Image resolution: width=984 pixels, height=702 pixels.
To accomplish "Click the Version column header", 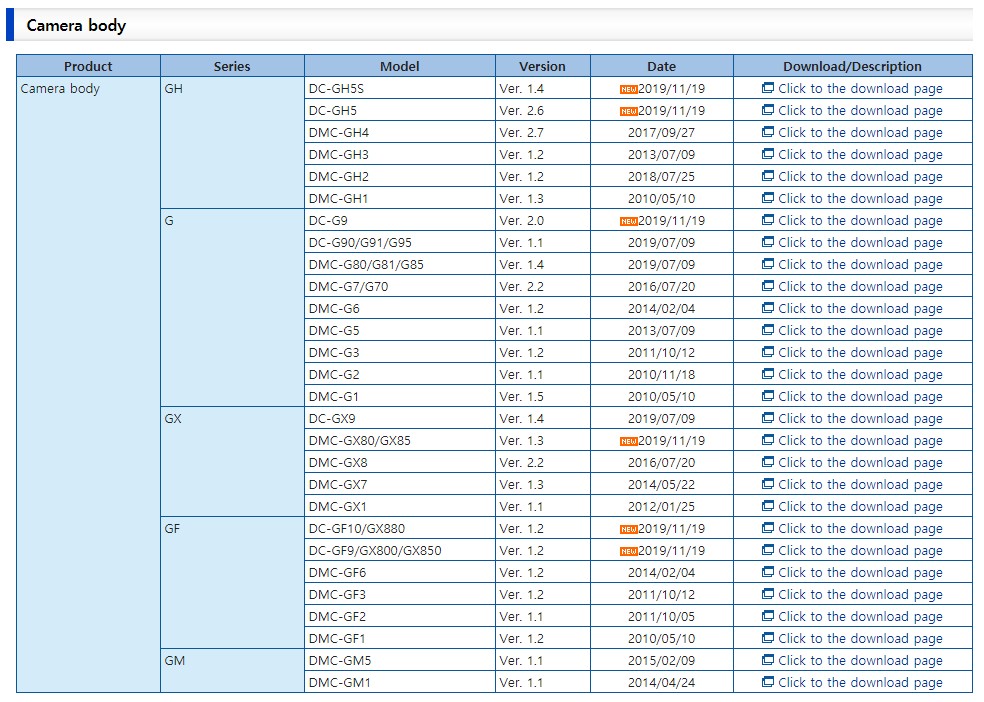I will pyautogui.click(x=542, y=66).
